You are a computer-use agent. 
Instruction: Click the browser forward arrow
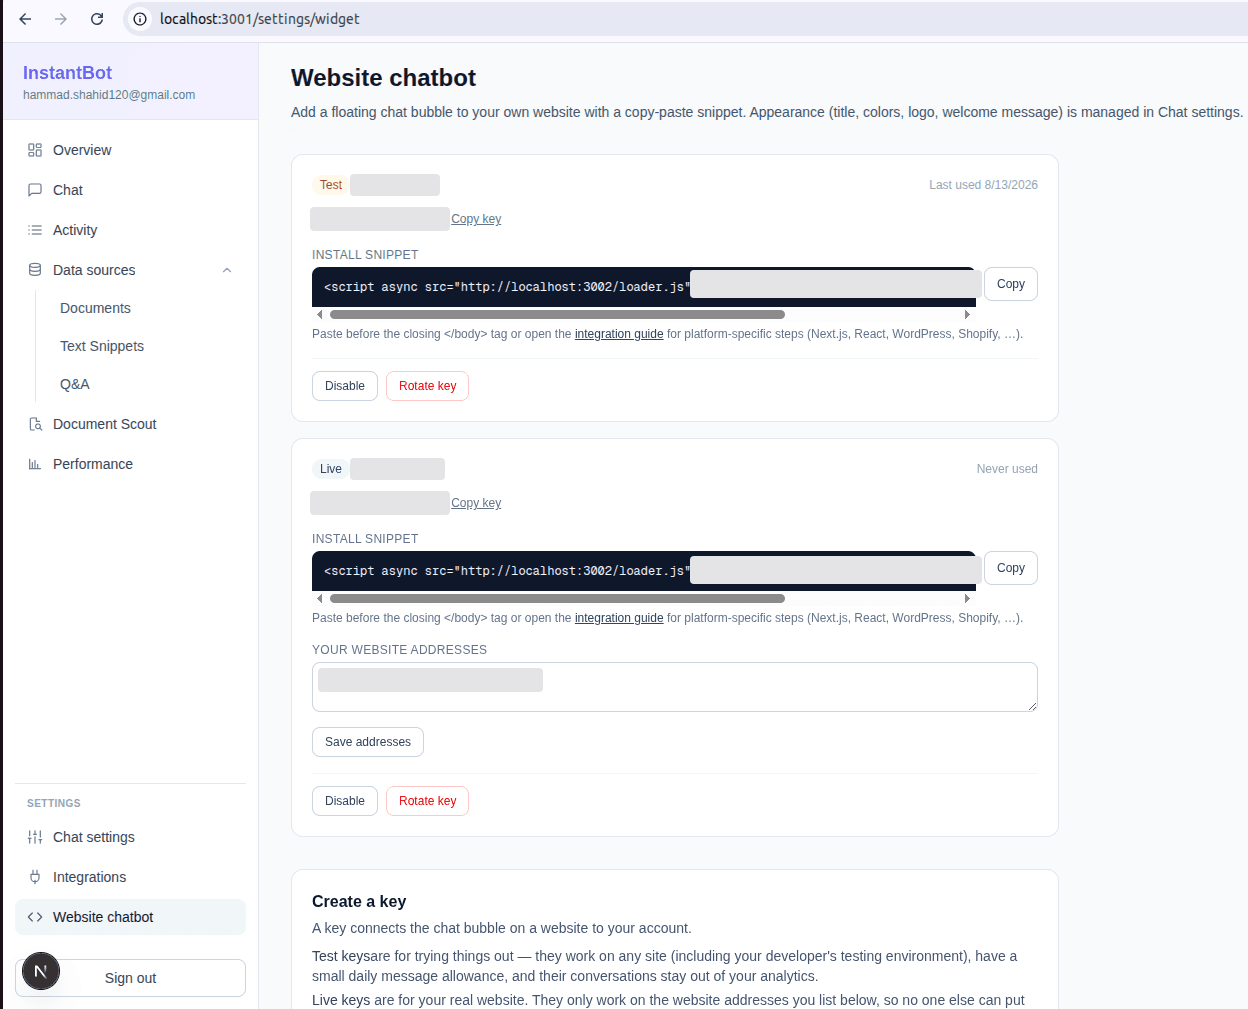(x=61, y=19)
